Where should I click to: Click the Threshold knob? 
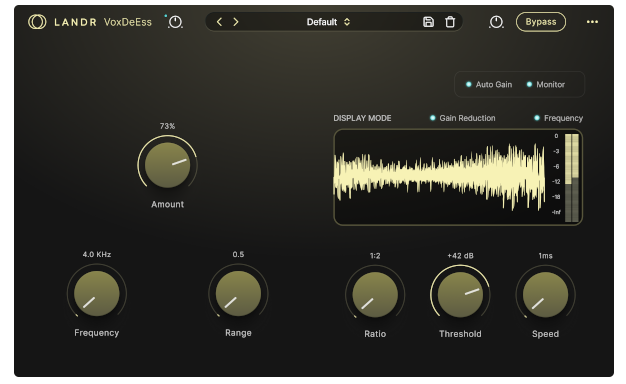pos(460,295)
